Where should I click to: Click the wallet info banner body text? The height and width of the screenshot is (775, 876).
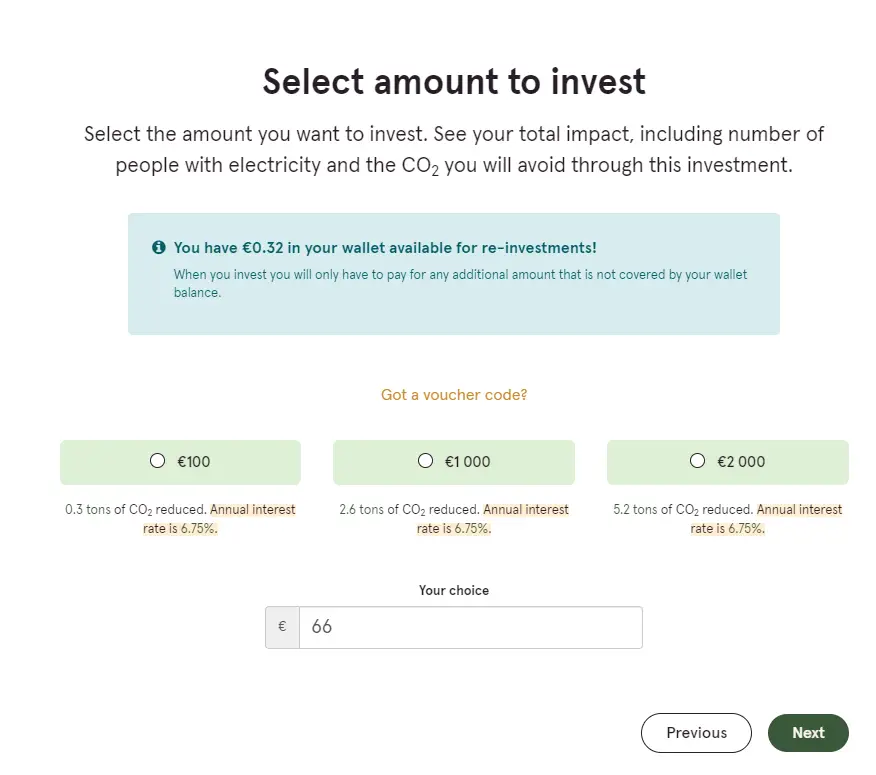(x=460, y=283)
